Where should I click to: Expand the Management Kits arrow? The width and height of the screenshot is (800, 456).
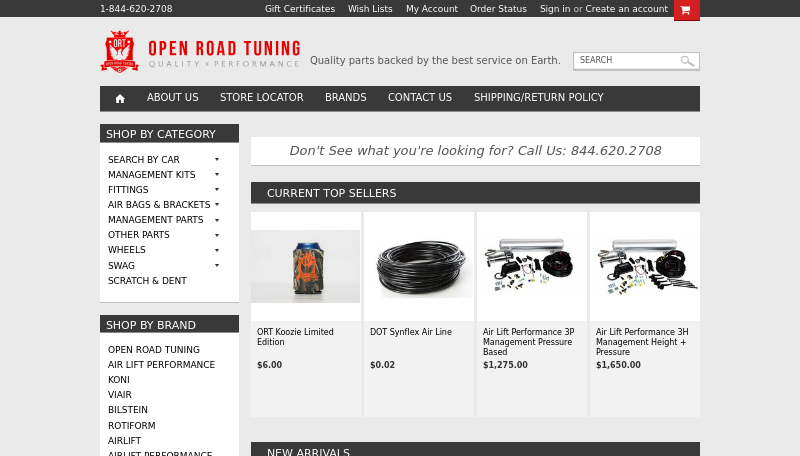pyautogui.click(x=217, y=174)
